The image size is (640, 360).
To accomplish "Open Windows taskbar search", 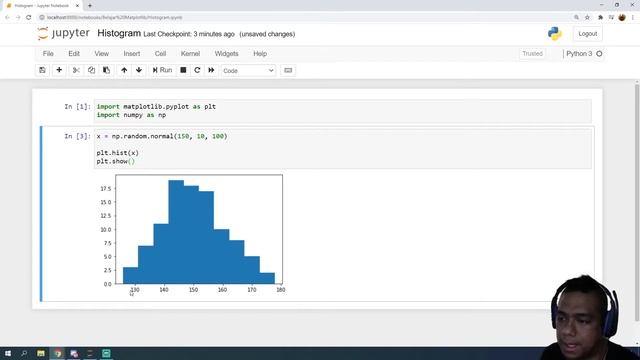I will tap(24, 353).
